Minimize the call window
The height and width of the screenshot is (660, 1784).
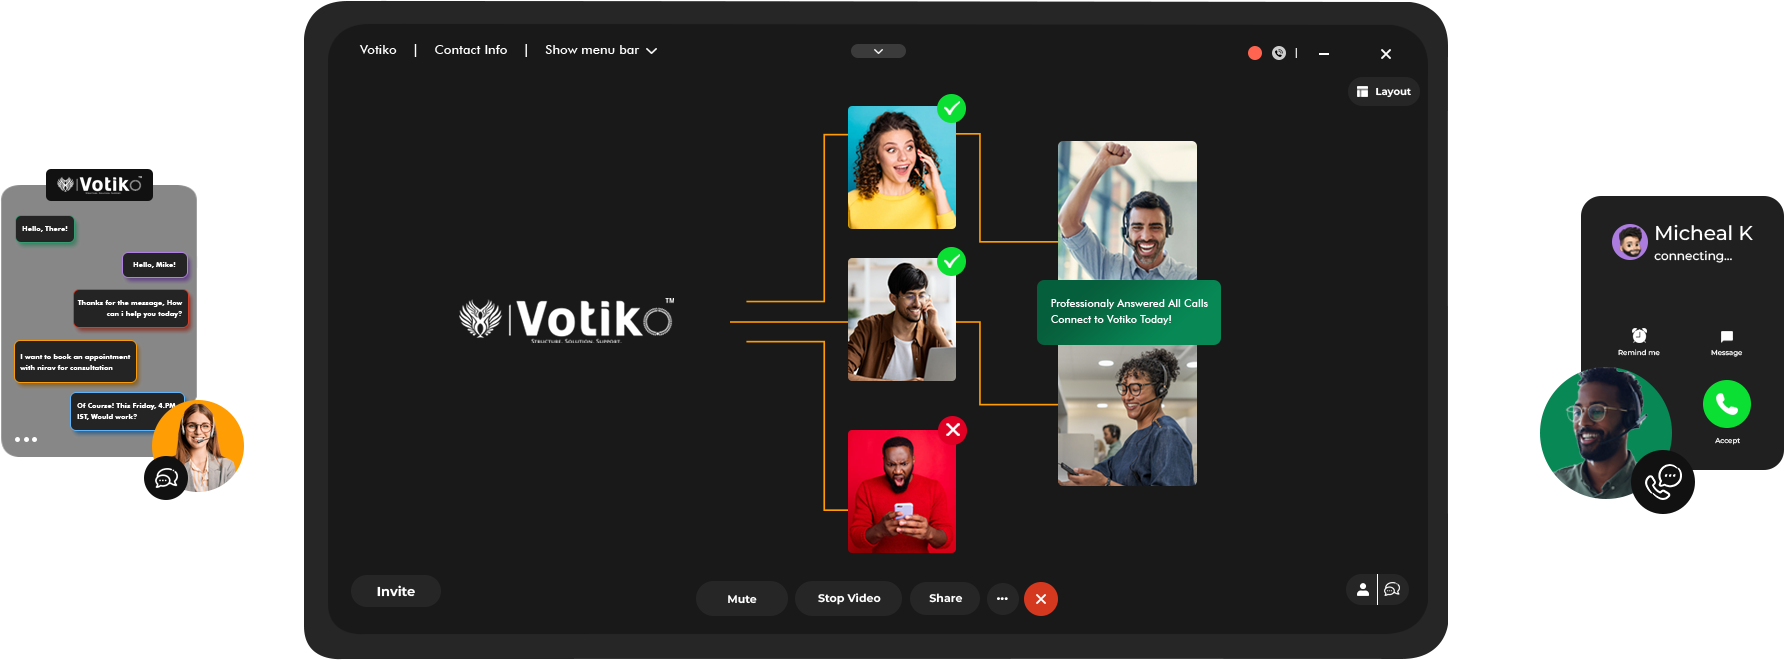(1324, 54)
